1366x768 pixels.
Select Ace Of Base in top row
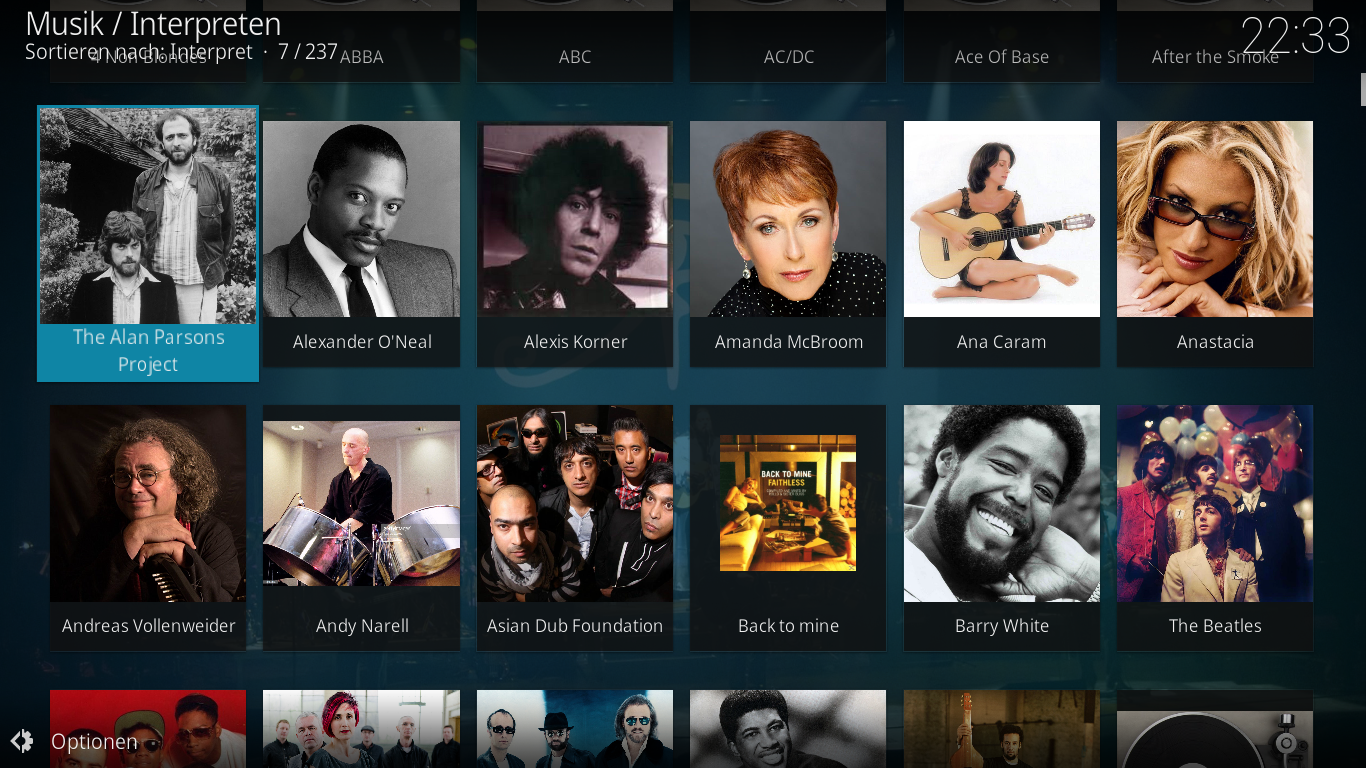[x=1002, y=57]
